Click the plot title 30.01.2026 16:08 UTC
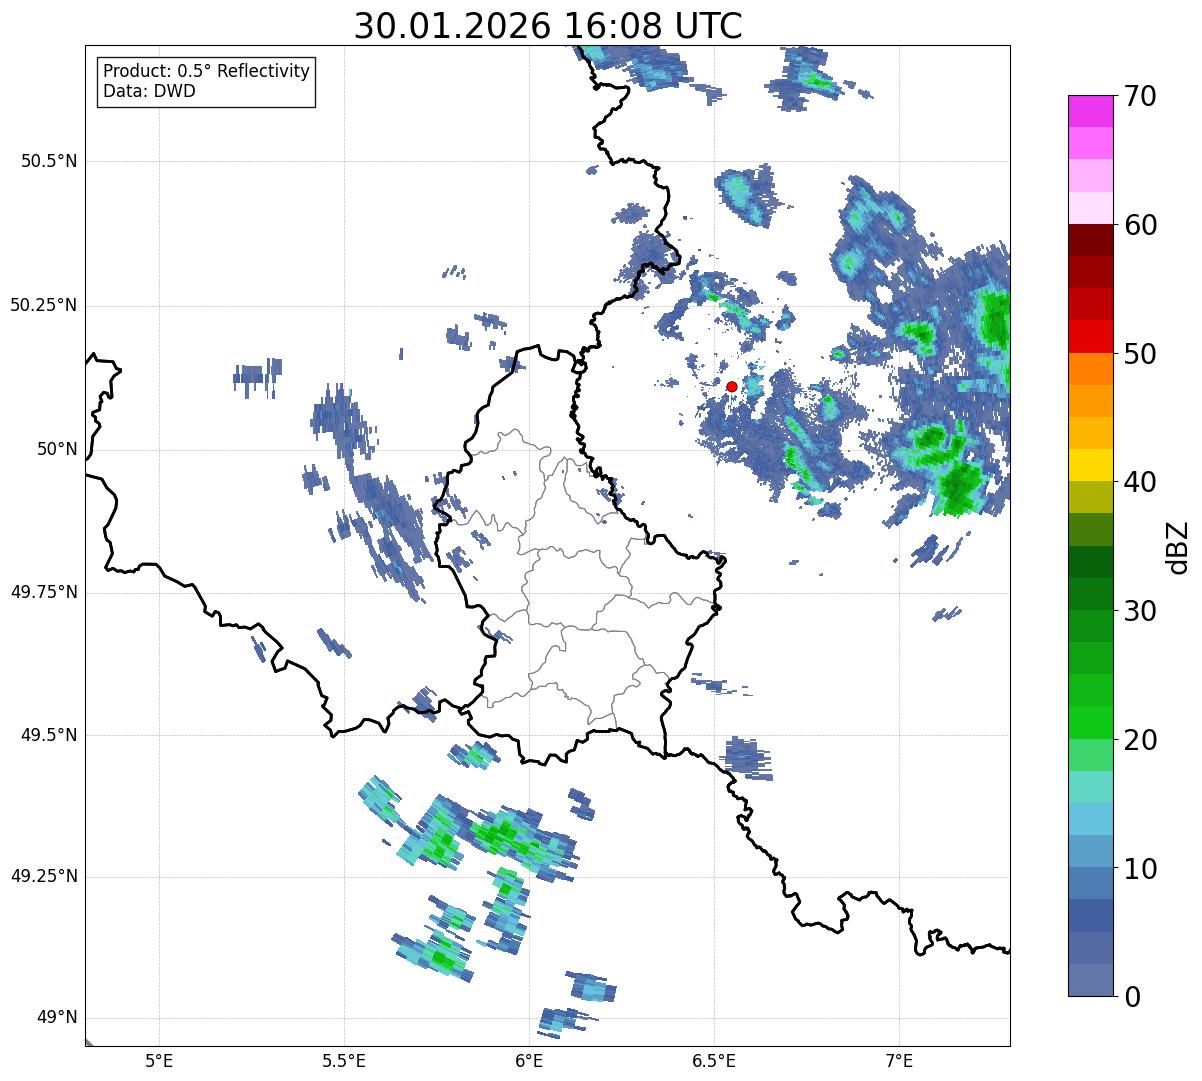Viewport: 1202px width, 1081px height. click(x=548, y=26)
